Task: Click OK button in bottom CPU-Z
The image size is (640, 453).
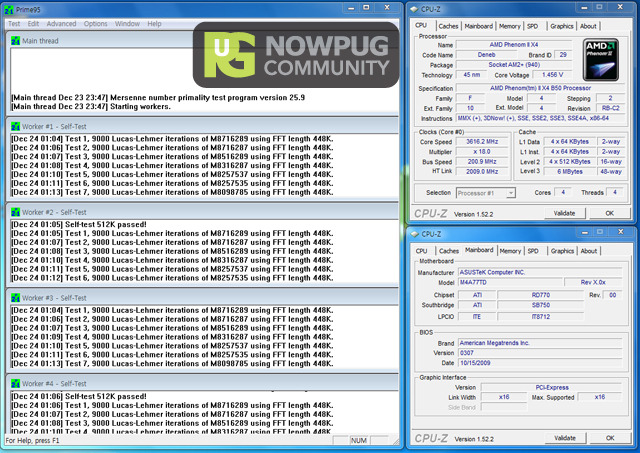Action: click(610, 438)
